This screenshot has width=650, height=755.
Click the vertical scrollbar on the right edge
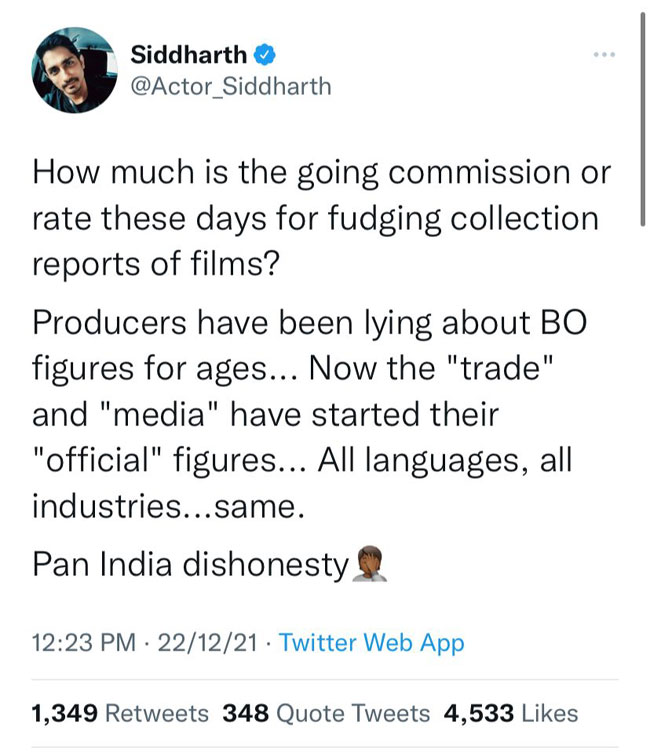641,120
